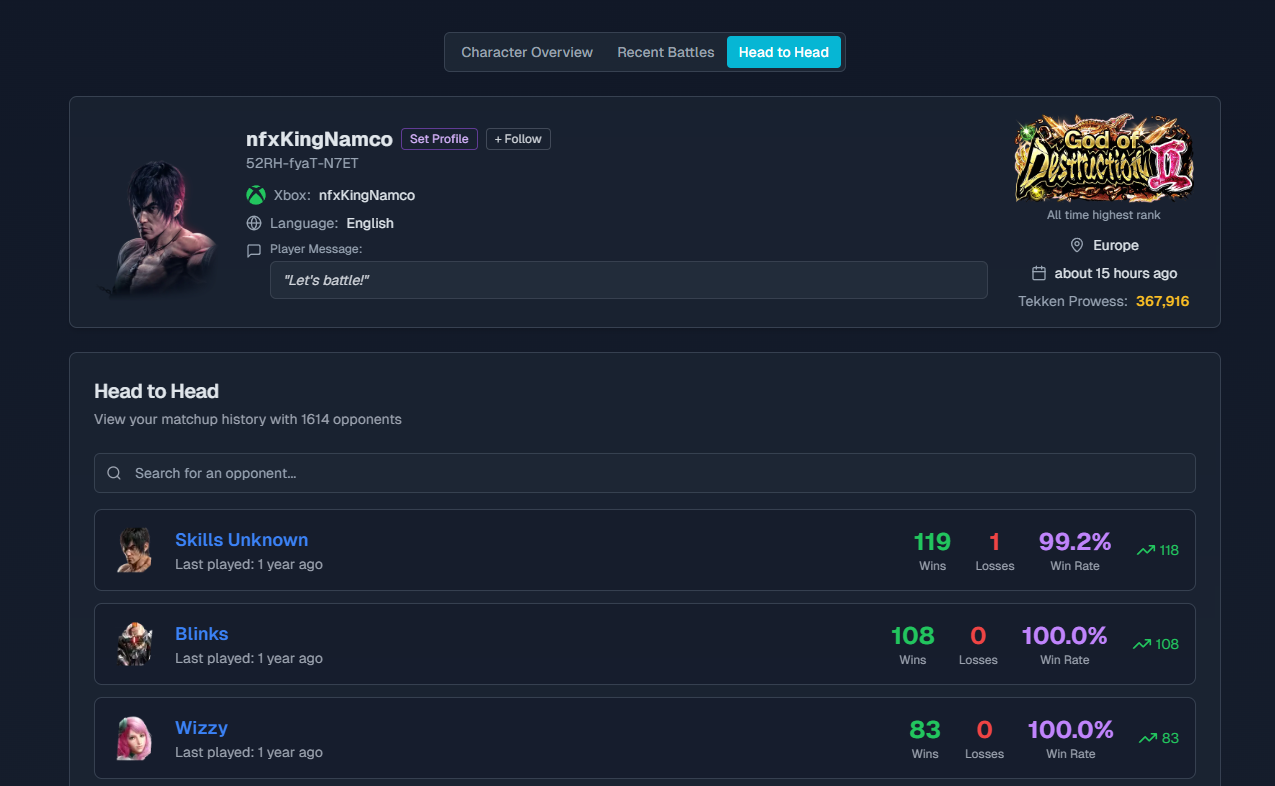Screen dimensions: 1275x786
Task: Click the speech bubble Player Message icon
Action: coord(254,251)
